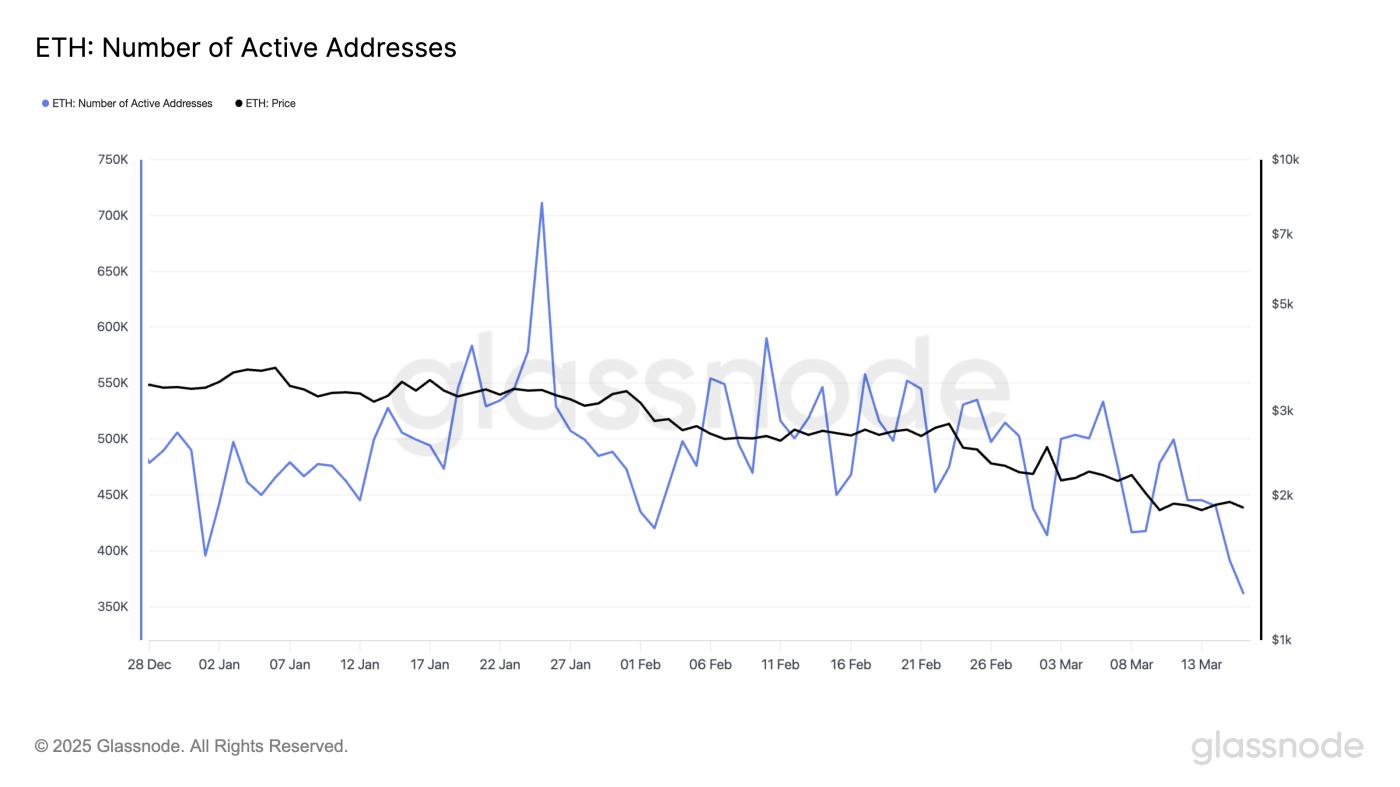This screenshot has width=1400, height=787.
Task: Select the peak spike near 27 Jan
Action: 540,203
